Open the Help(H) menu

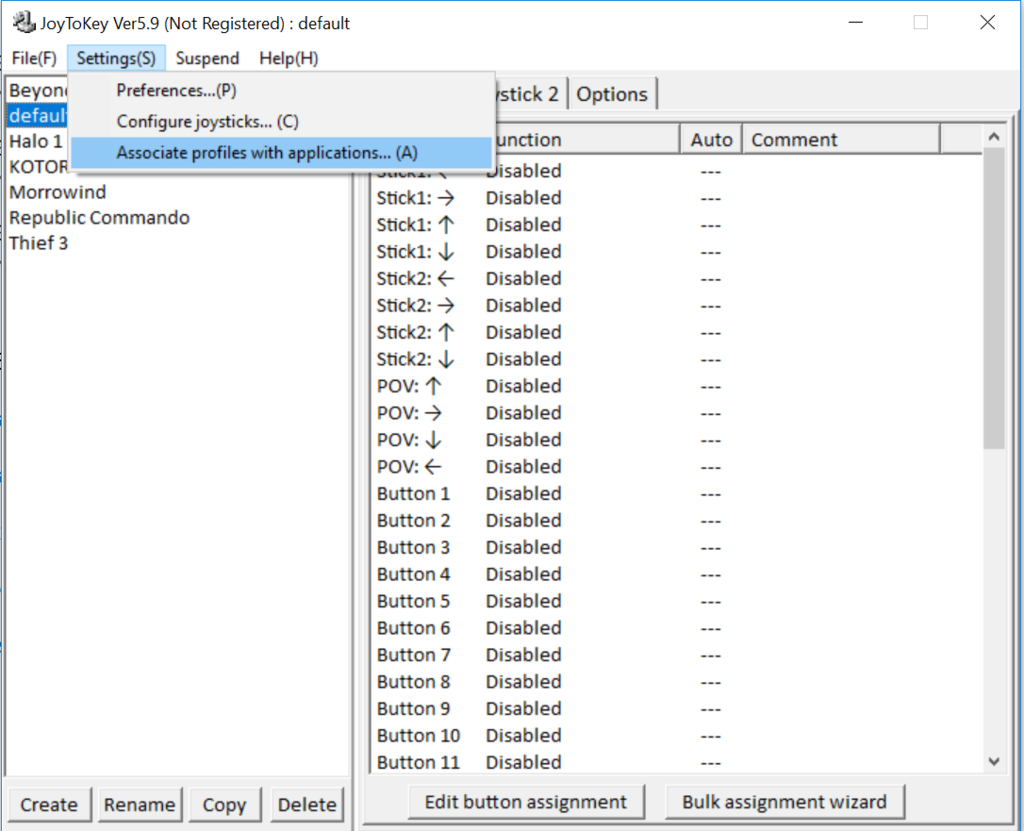(x=288, y=58)
